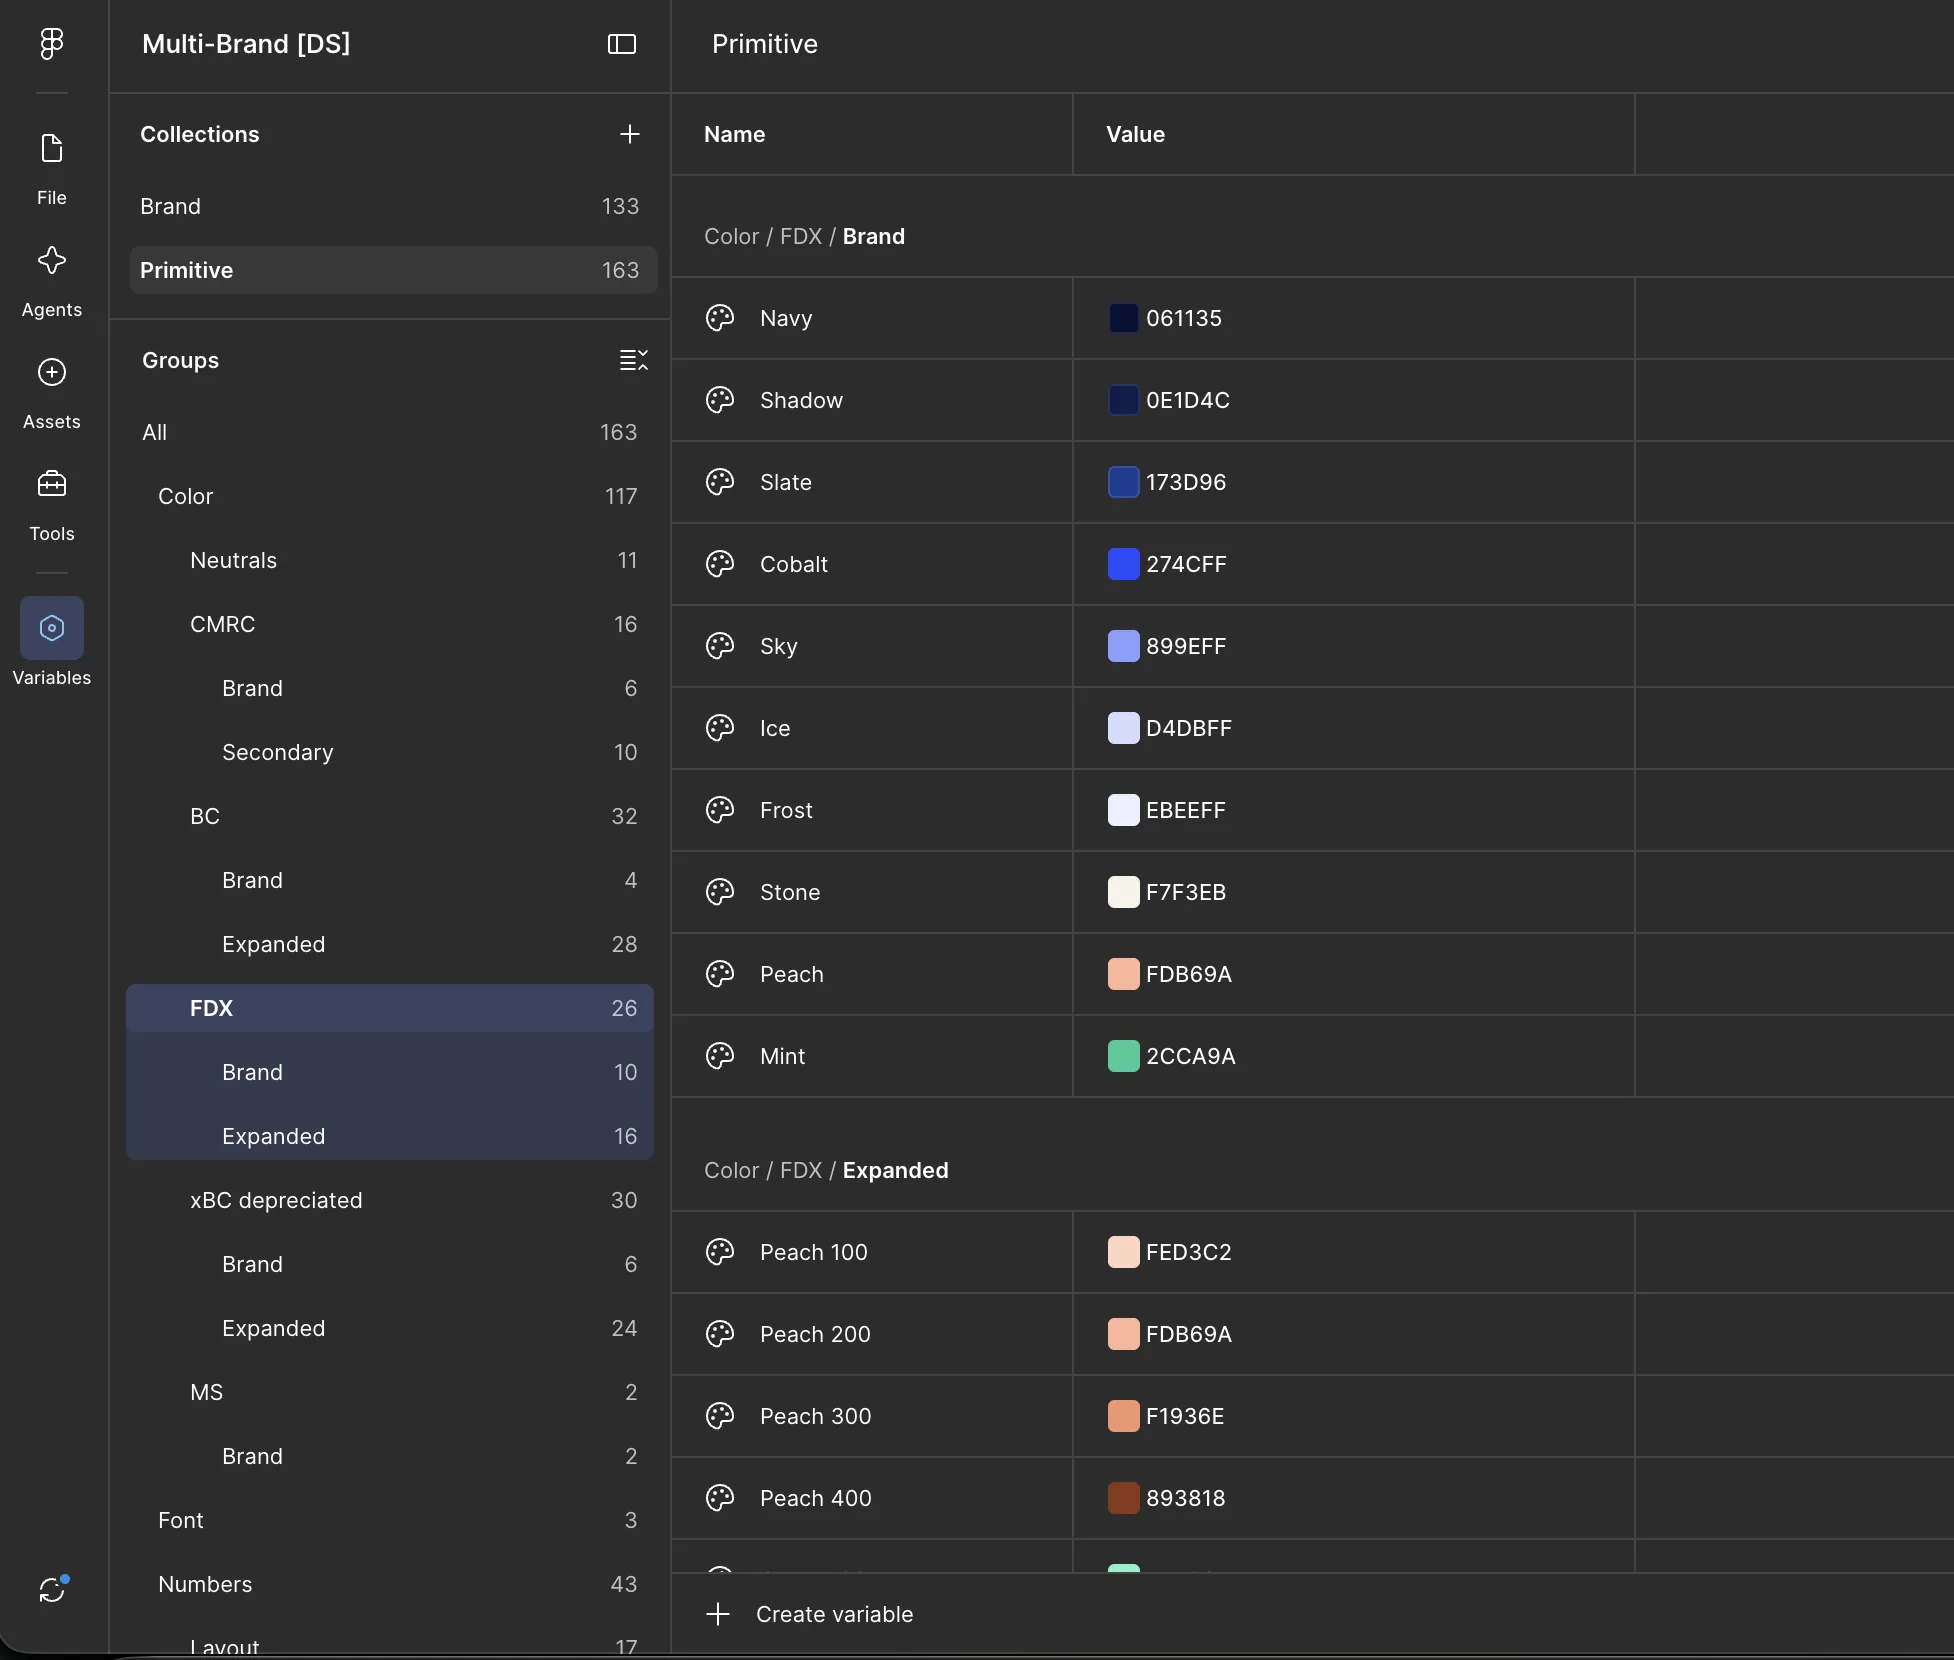Click the Peach 100 value FED3C2
Screen dimensions: 1954x1660
coord(1189,1252)
